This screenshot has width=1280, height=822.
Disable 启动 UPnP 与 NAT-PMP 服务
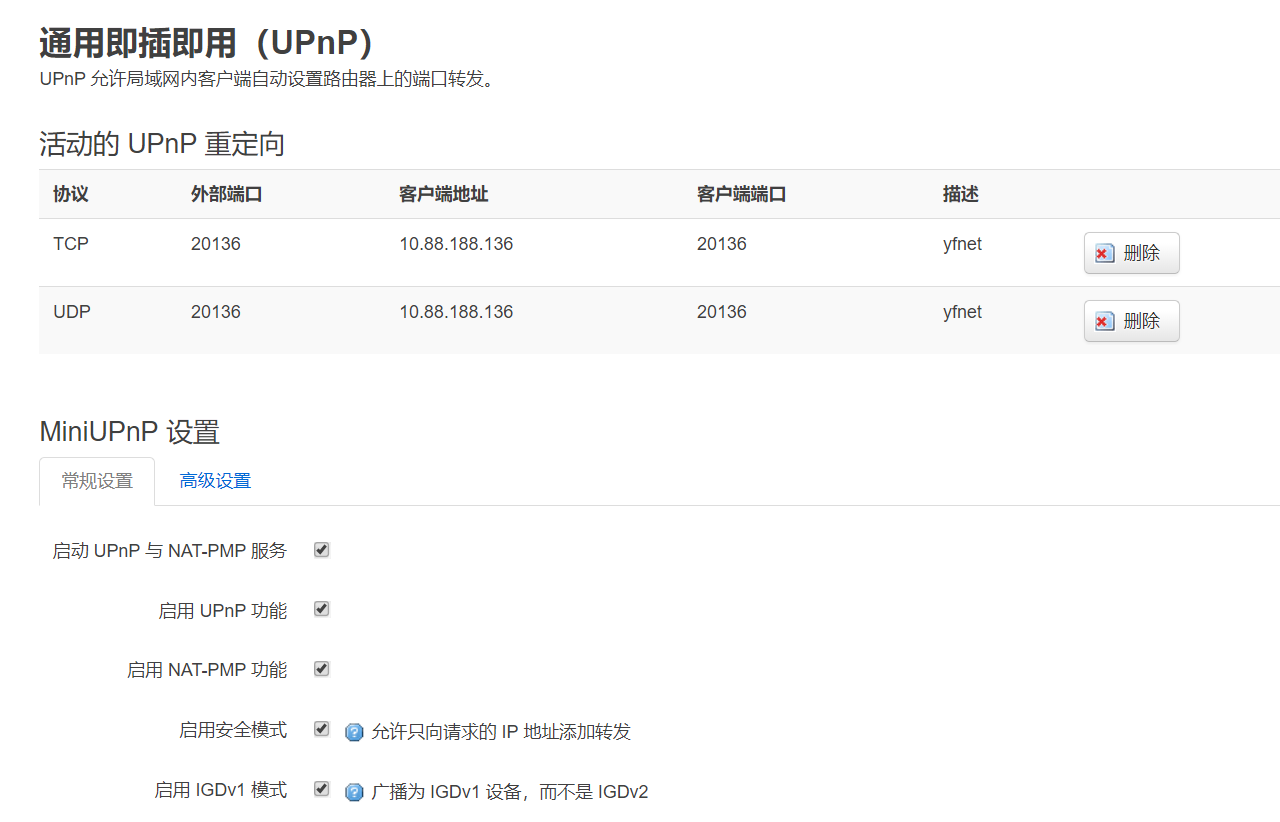point(321,549)
